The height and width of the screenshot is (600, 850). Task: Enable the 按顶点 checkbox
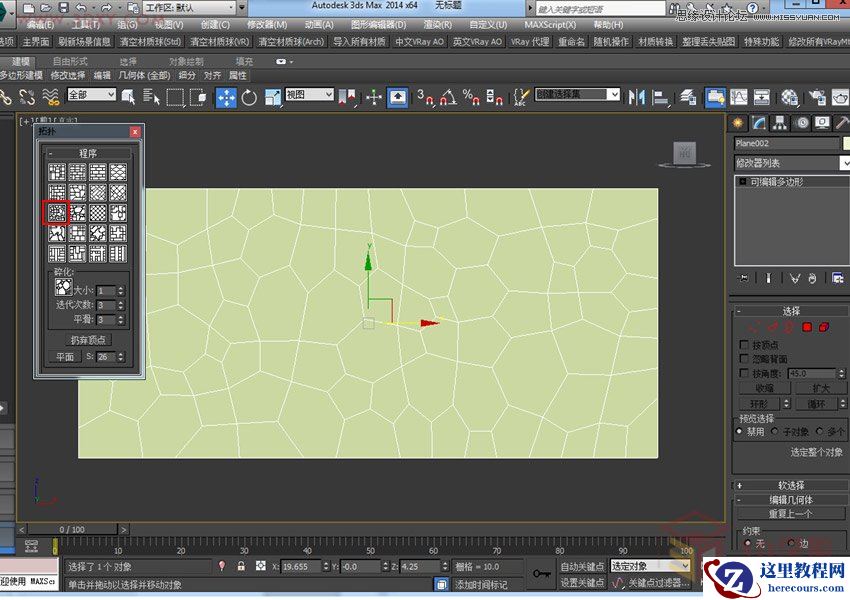pyautogui.click(x=743, y=344)
